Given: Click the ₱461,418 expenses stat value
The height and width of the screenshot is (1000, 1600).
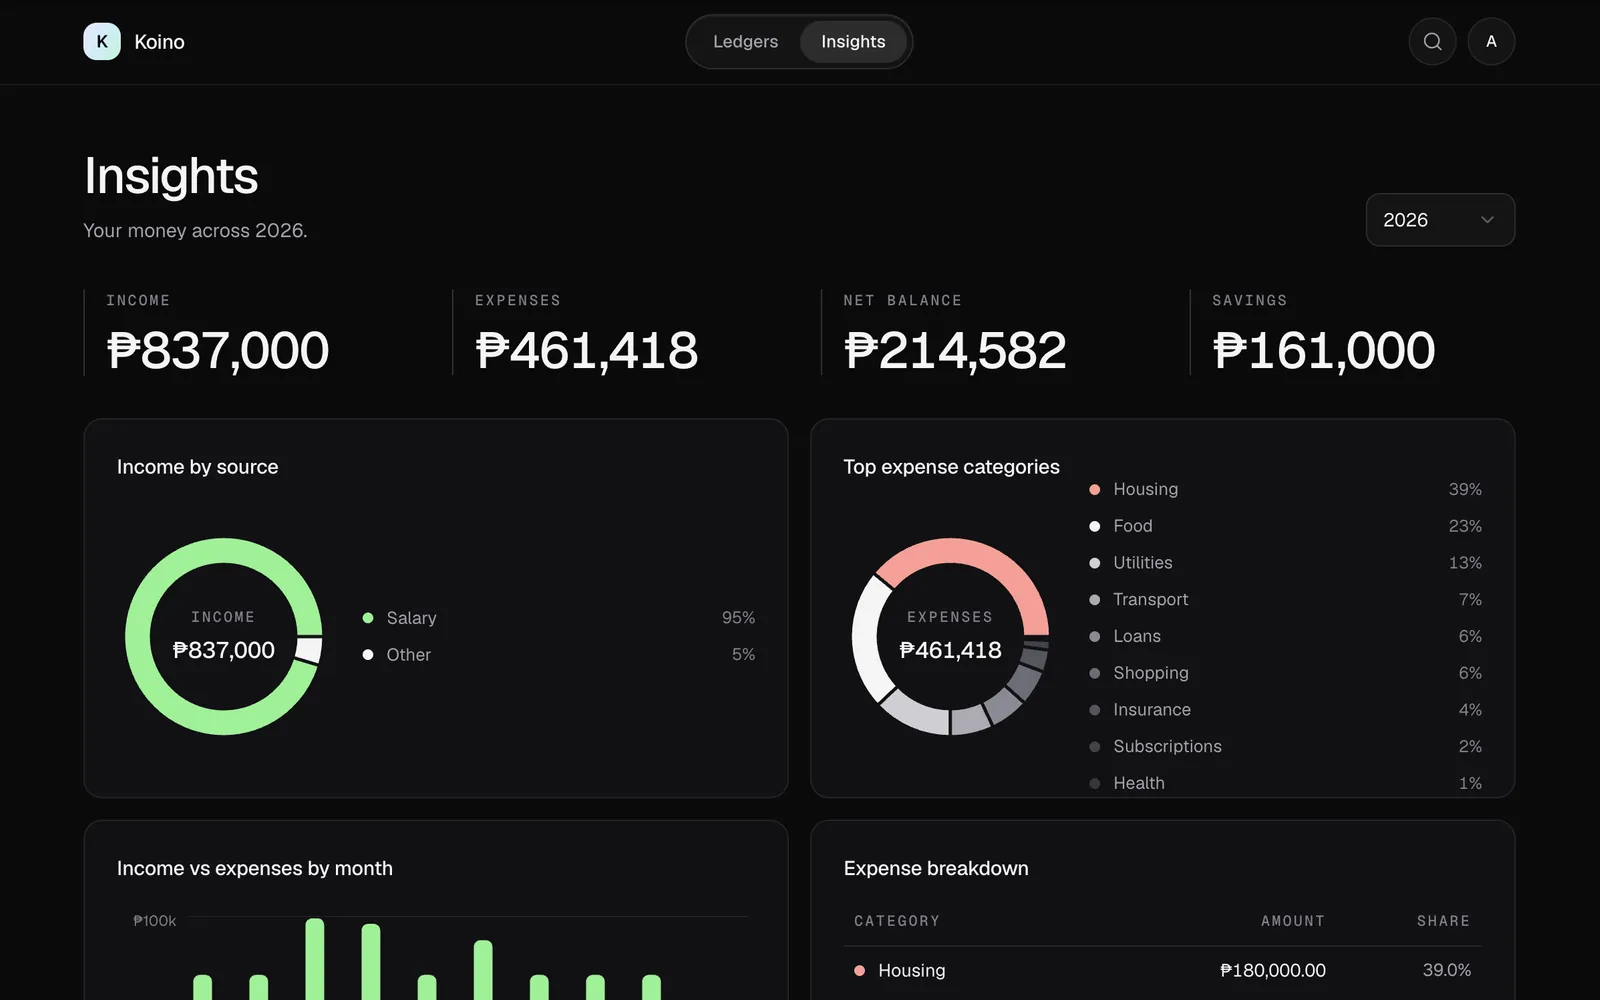Looking at the screenshot, I should pos(587,351).
